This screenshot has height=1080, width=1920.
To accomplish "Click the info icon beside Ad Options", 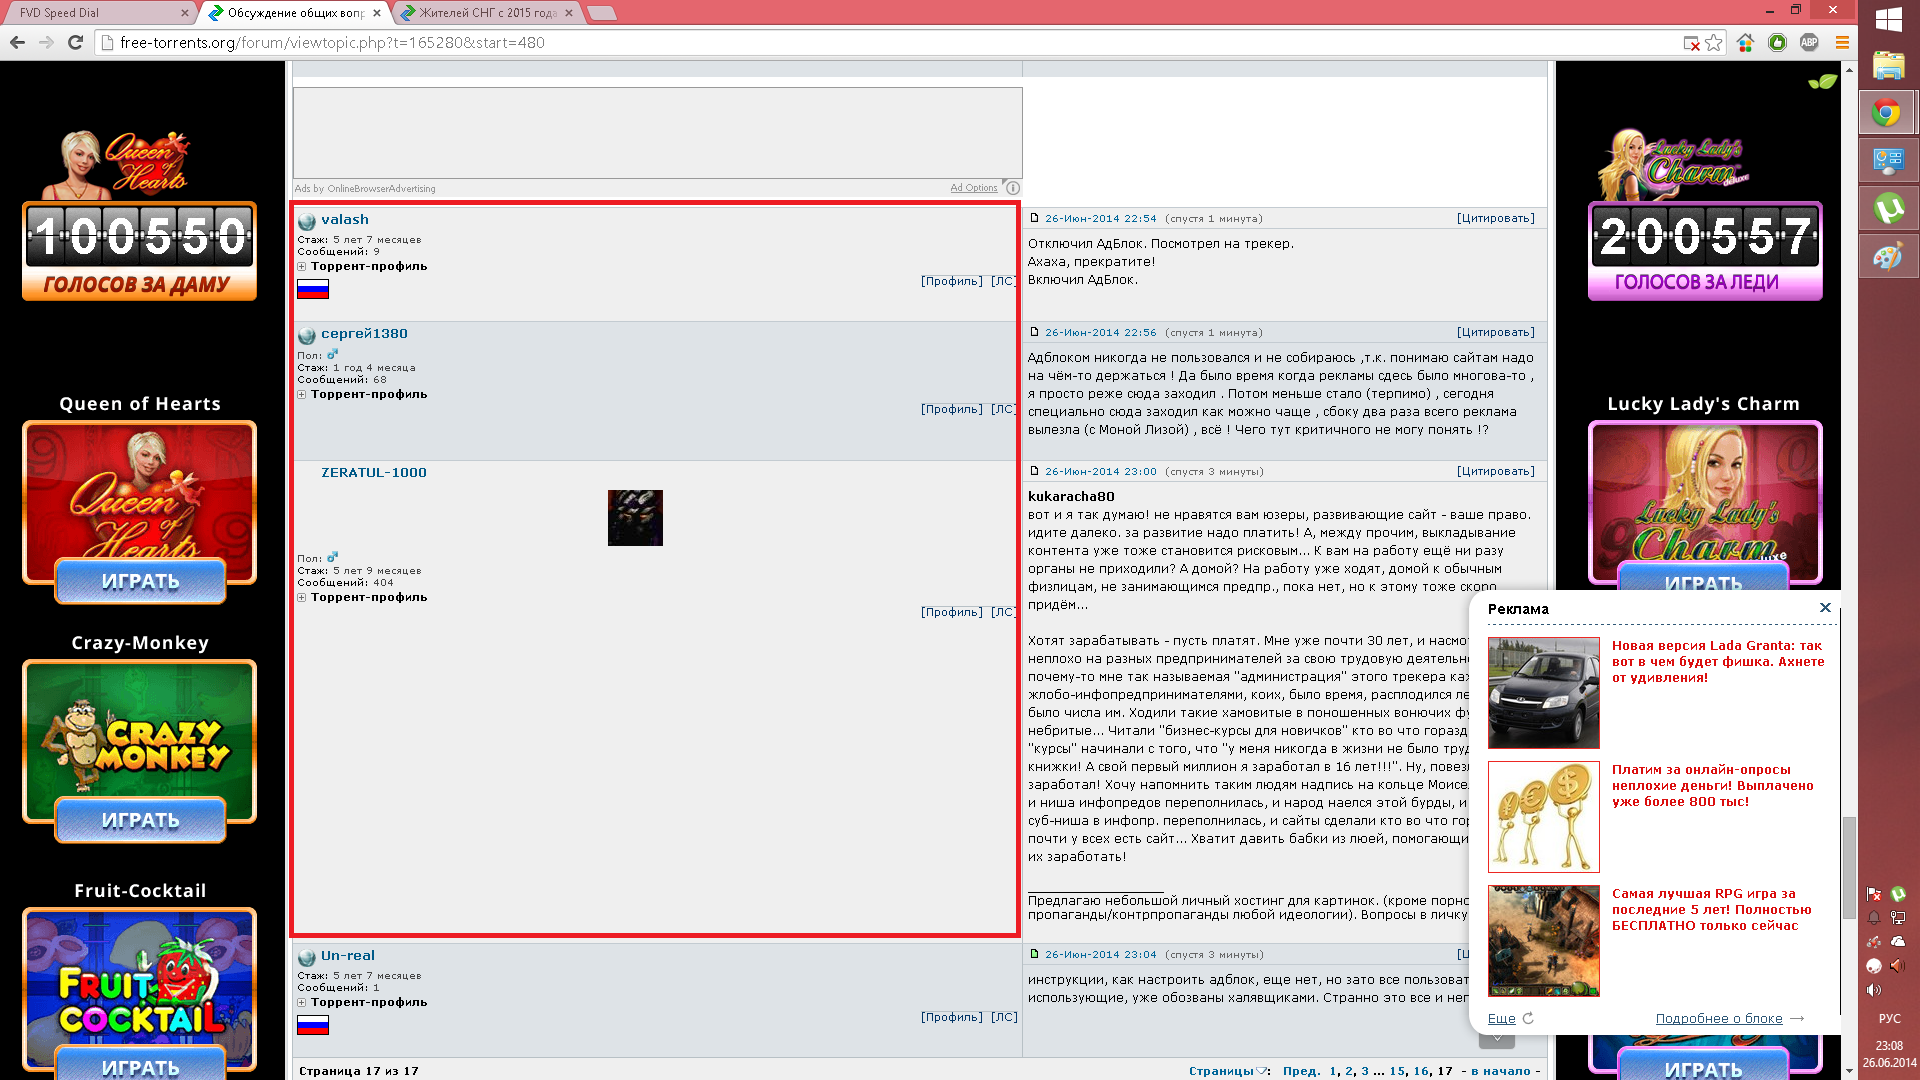I will (x=1013, y=188).
